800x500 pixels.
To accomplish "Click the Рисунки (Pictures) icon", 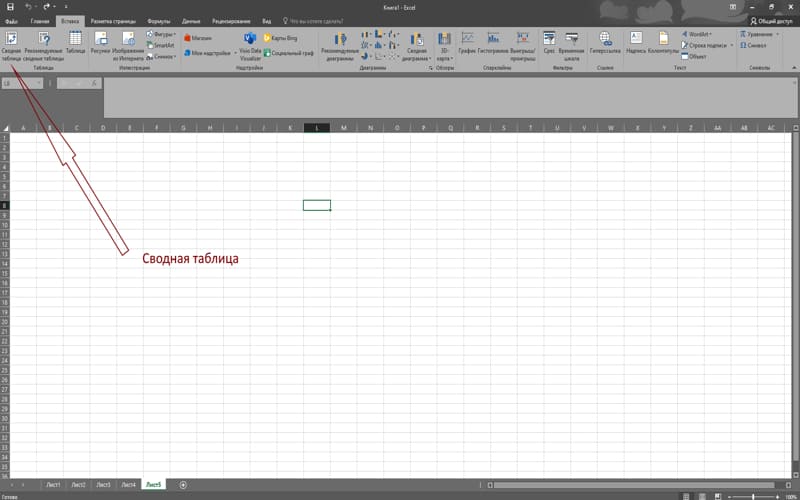I will tap(101, 38).
